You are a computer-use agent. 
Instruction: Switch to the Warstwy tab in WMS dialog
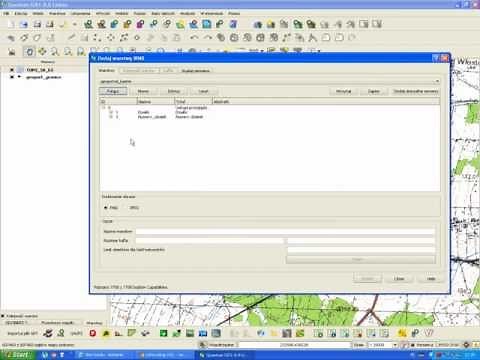tap(107, 71)
